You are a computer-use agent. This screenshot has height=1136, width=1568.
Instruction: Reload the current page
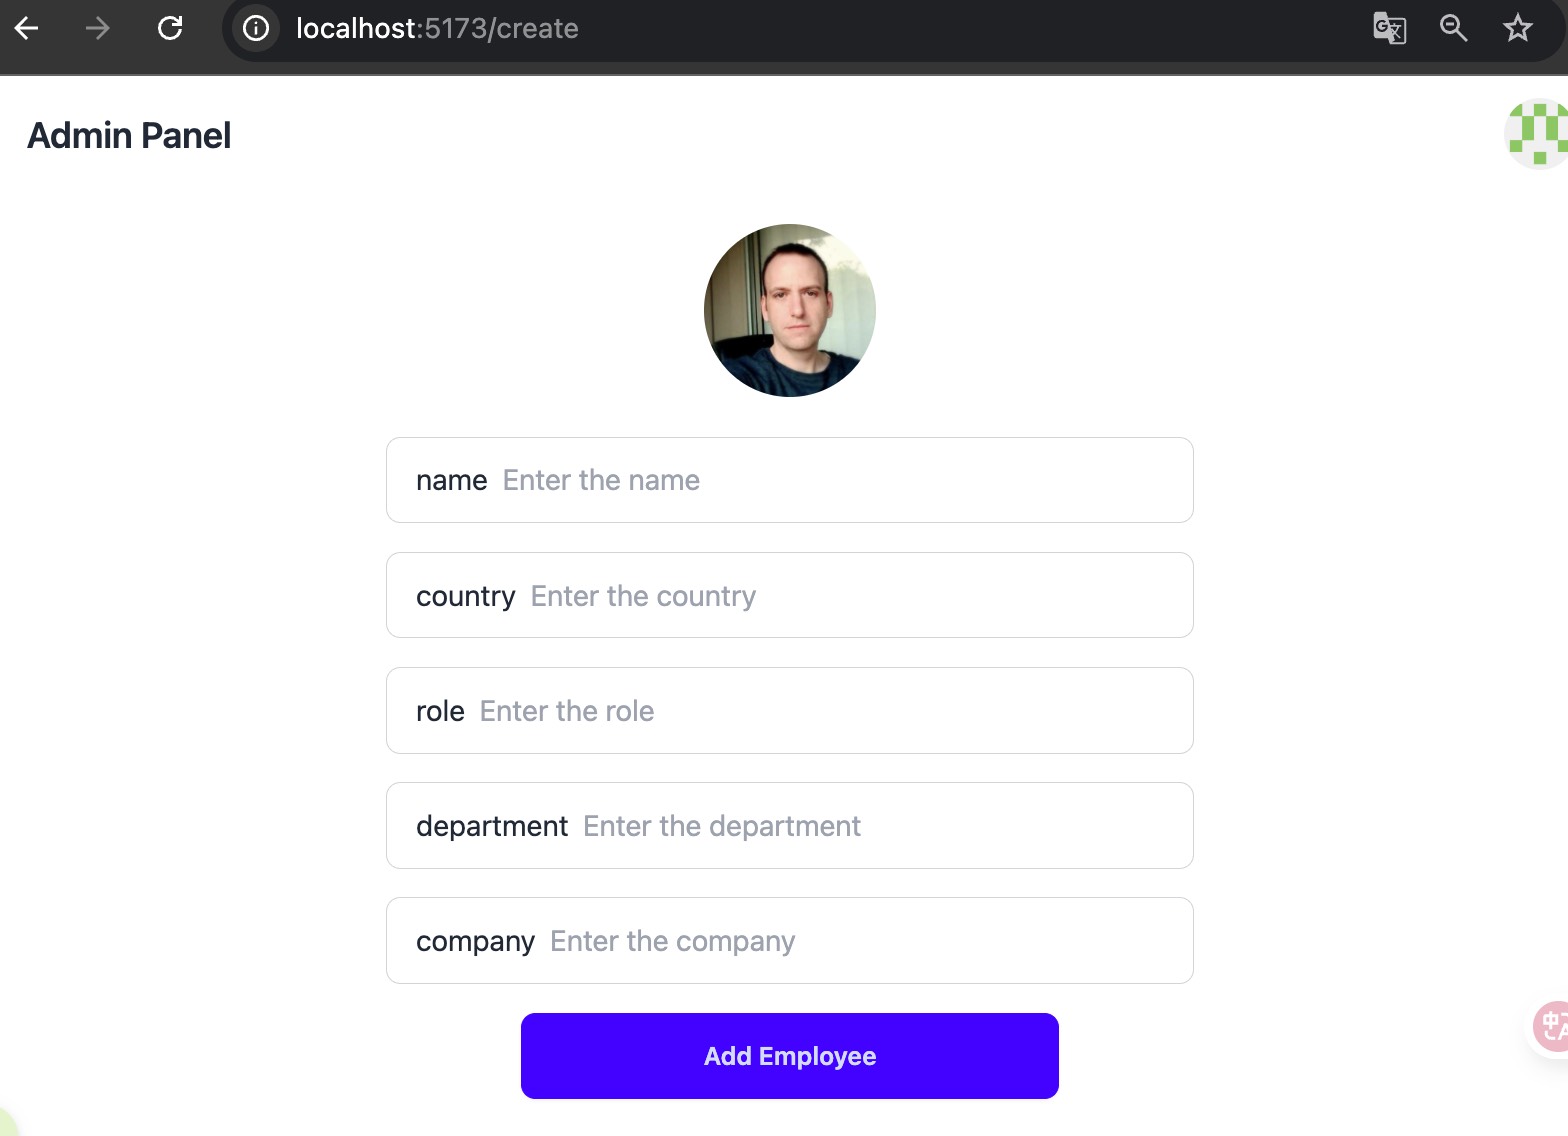pos(170,28)
